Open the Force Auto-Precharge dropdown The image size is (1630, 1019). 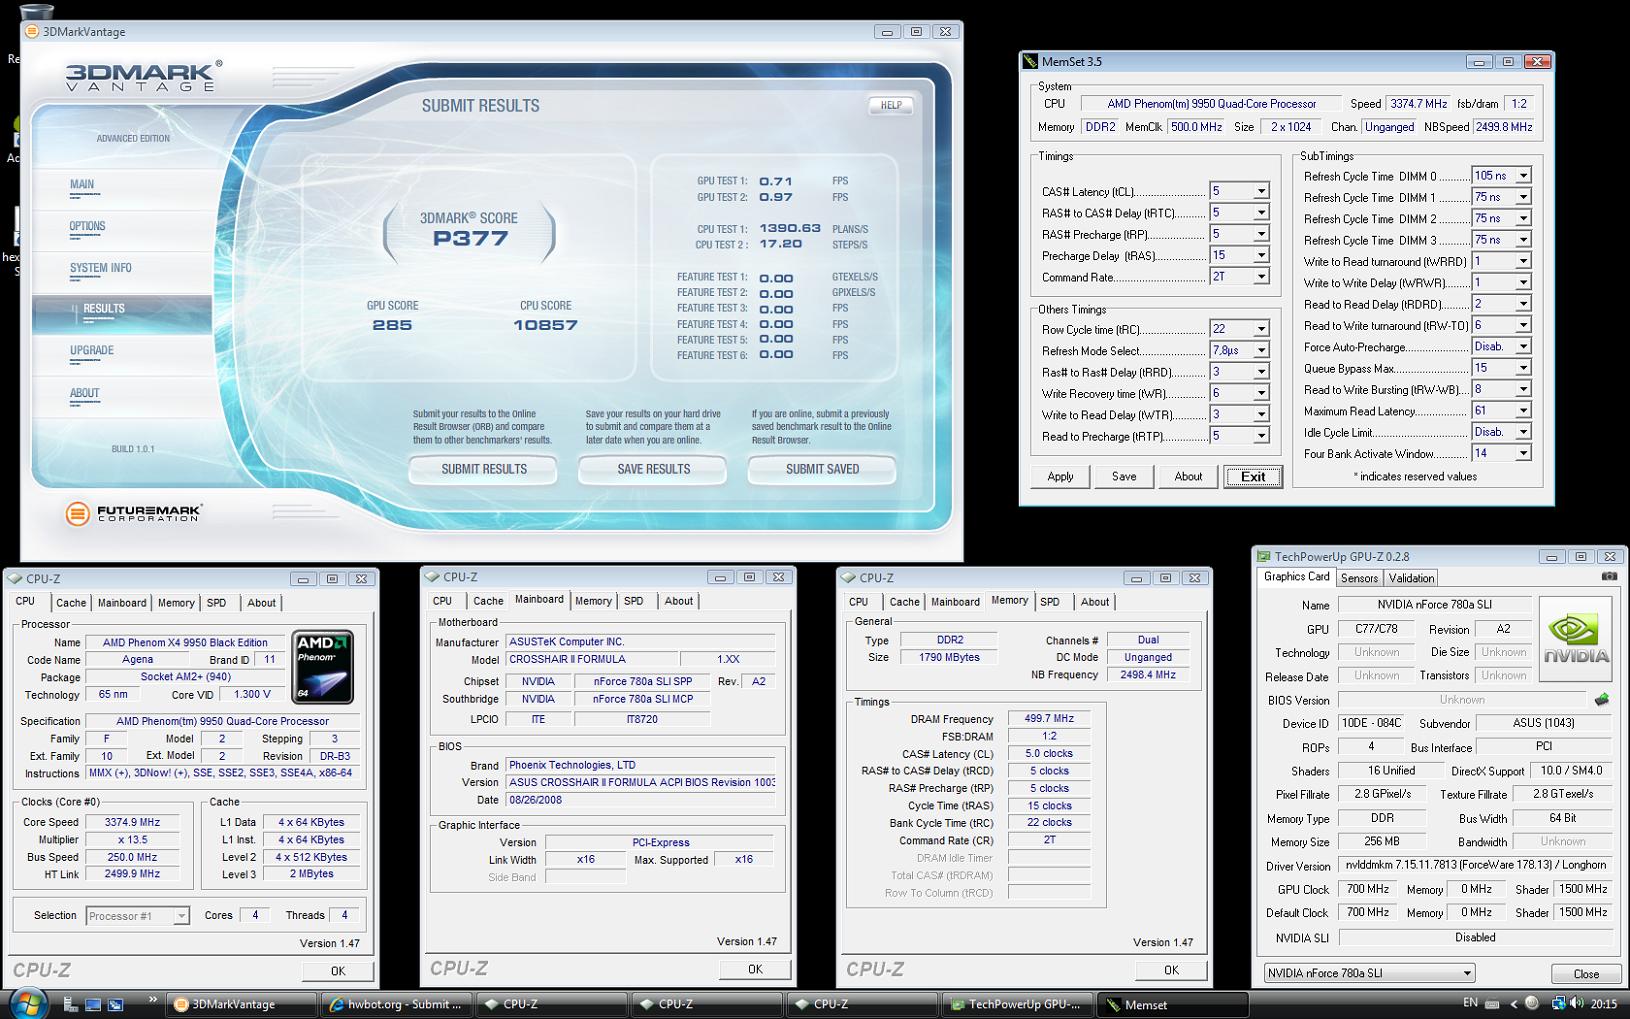point(1523,347)
